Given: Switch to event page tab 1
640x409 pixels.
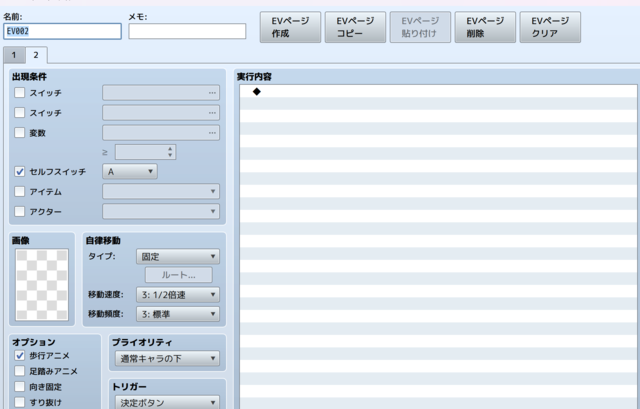Looking at the screenshot, I should (x=14, y=55).
